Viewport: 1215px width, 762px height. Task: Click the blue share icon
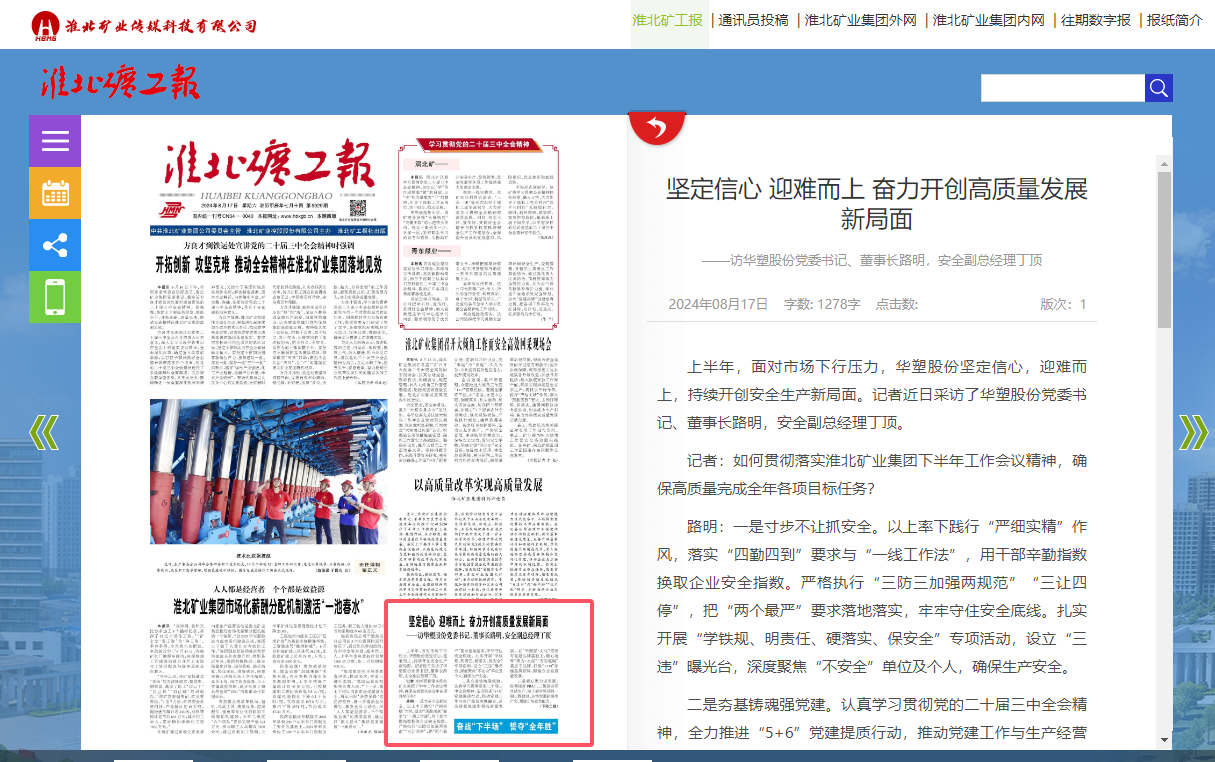click(55, 245)
